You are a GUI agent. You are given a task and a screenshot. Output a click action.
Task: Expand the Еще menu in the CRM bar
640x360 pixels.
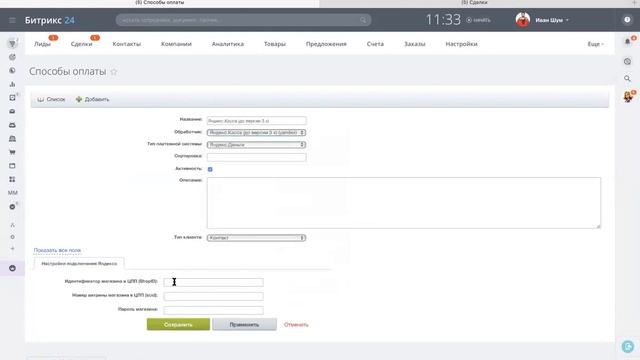596,44
